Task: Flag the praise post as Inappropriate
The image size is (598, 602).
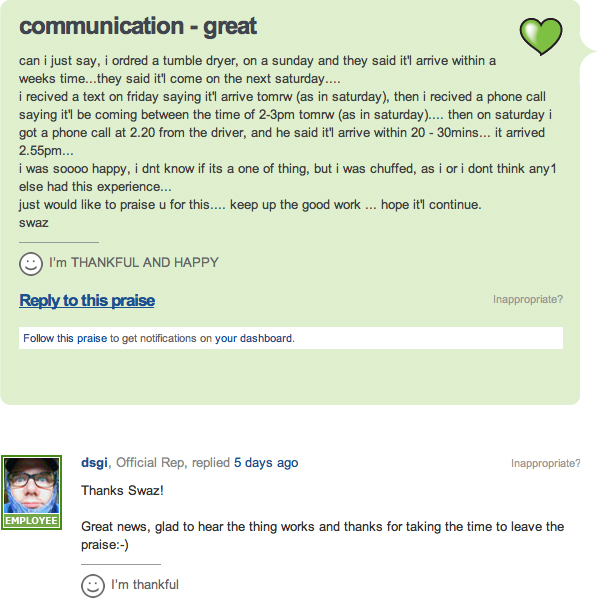Action: coord(528,299)
